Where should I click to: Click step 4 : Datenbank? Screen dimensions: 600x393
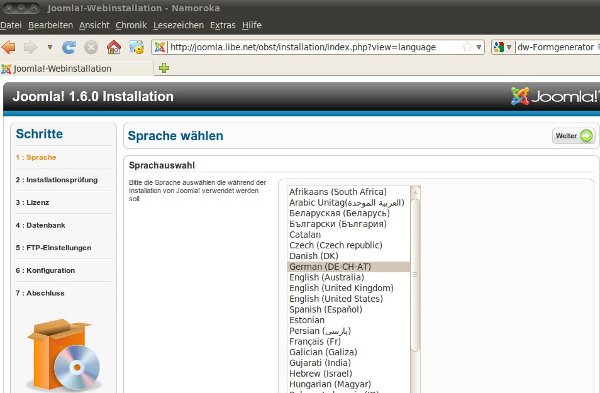pos(41,225)
